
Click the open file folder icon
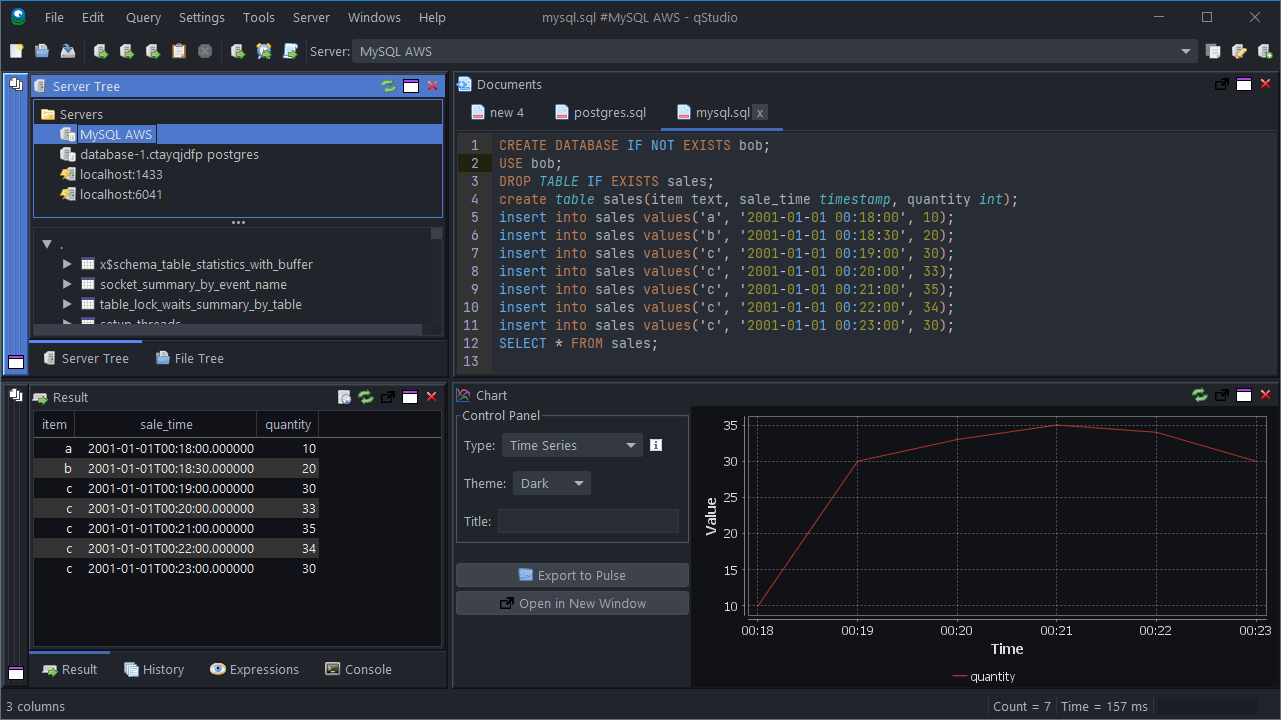point(42,51)
